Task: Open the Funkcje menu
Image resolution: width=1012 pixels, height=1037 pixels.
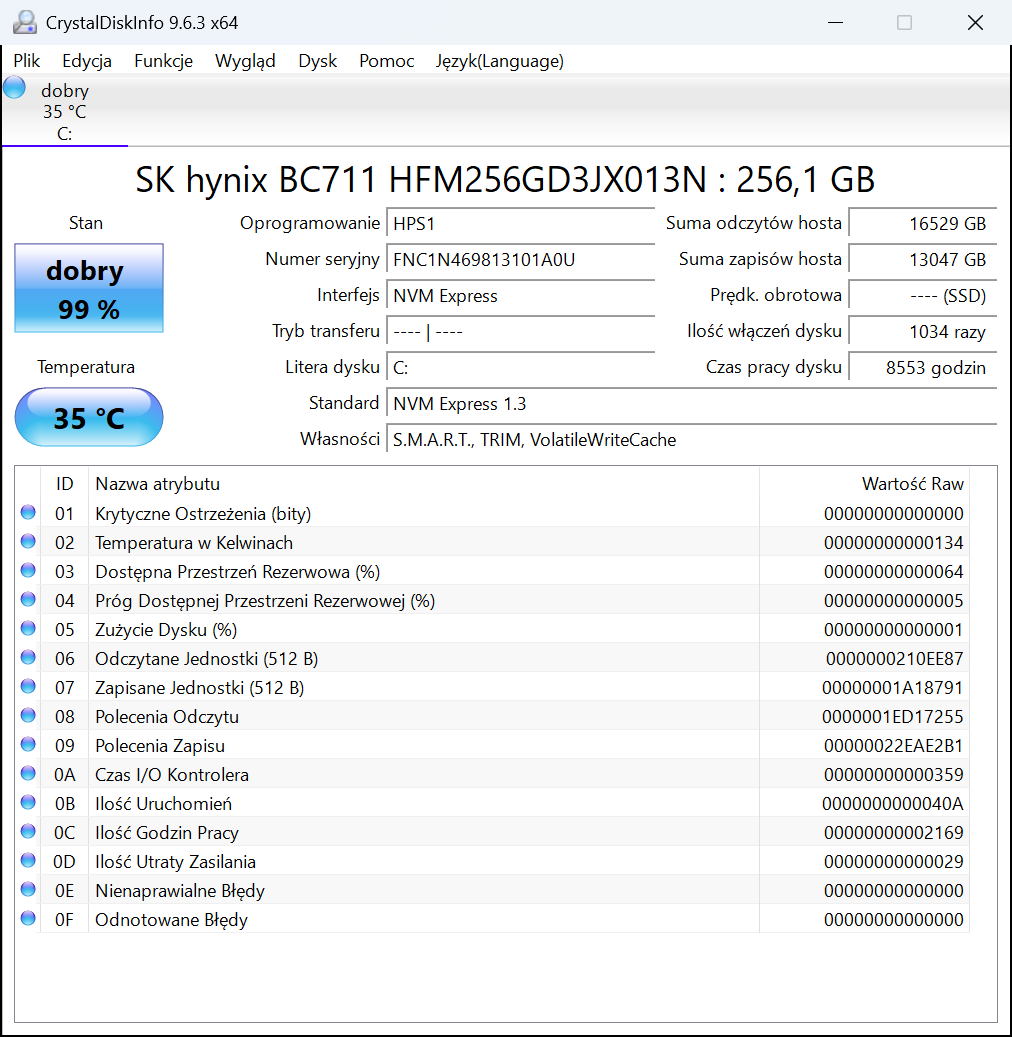Action: [x=163, y=61]
